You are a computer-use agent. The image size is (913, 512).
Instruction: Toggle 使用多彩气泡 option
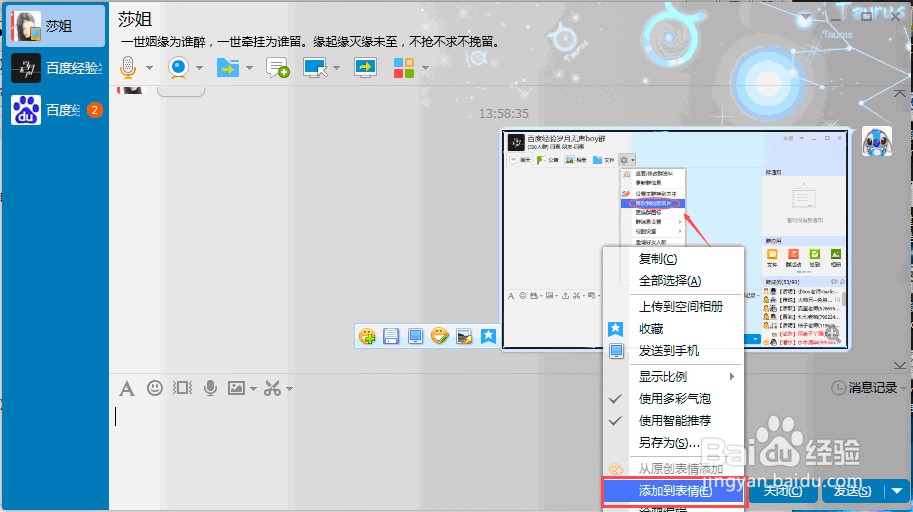674,398
